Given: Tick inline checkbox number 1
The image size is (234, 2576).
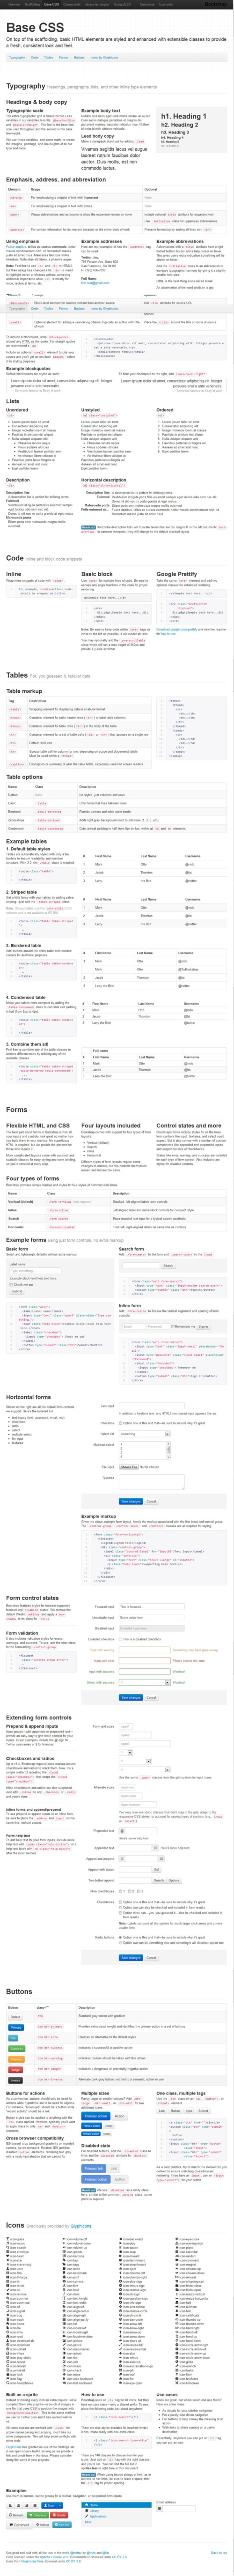Looking at the screenshot, I should (121, 1890).
